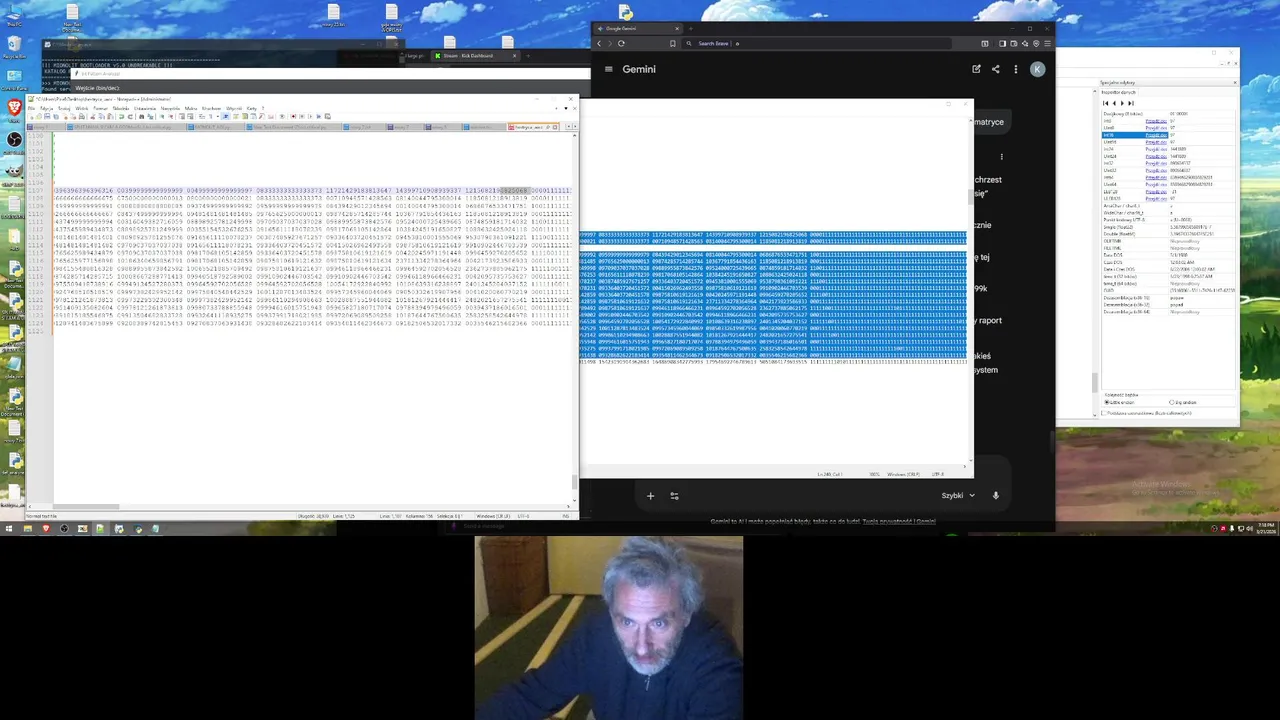1280x720 pixels.
Task: Click Play macro icon in Notepad++
Action: (x=311, y=116)
